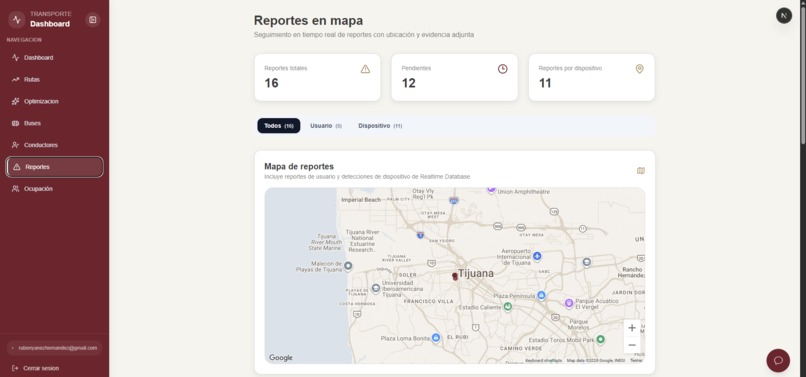
Task: Click the Reportes en mapa heading
Action: point(308,21)
